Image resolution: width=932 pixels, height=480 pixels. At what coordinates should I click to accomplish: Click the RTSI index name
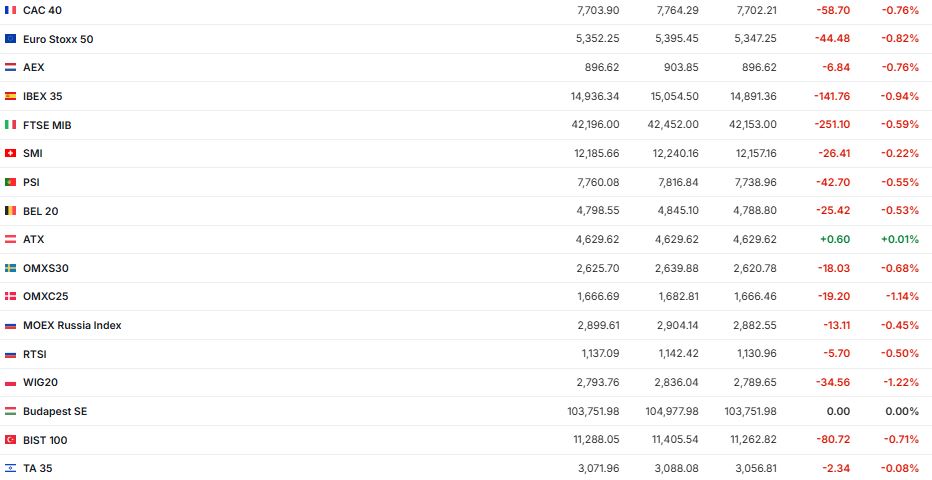[35, 354]
